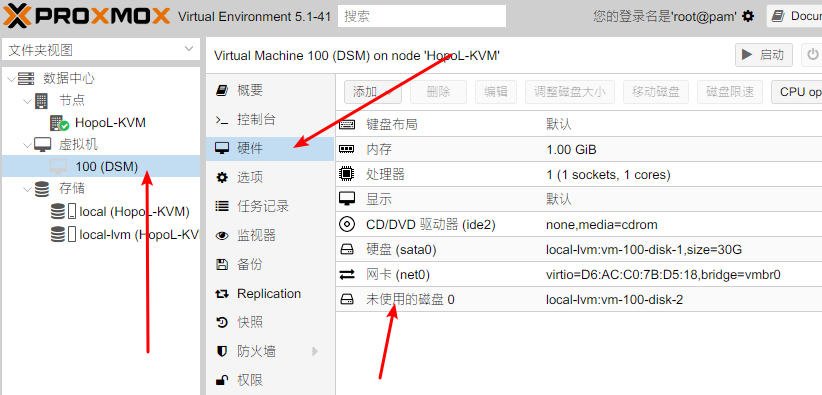Click the 调整磁盘大小 resize disk button
Screen dimensions: 822x395
(569, 92)
